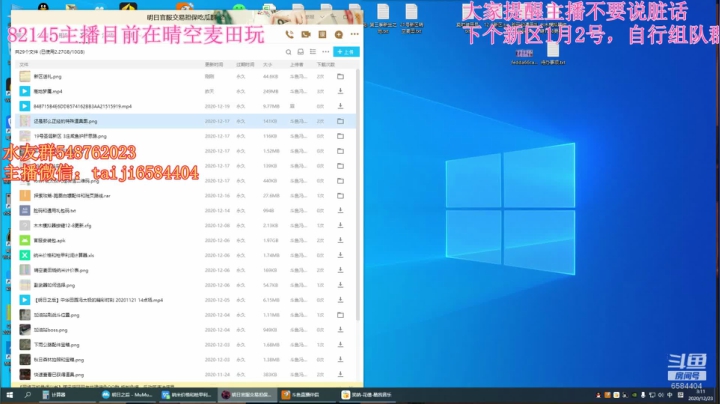Open folder icon for the 19号 png row

[340, 136]
